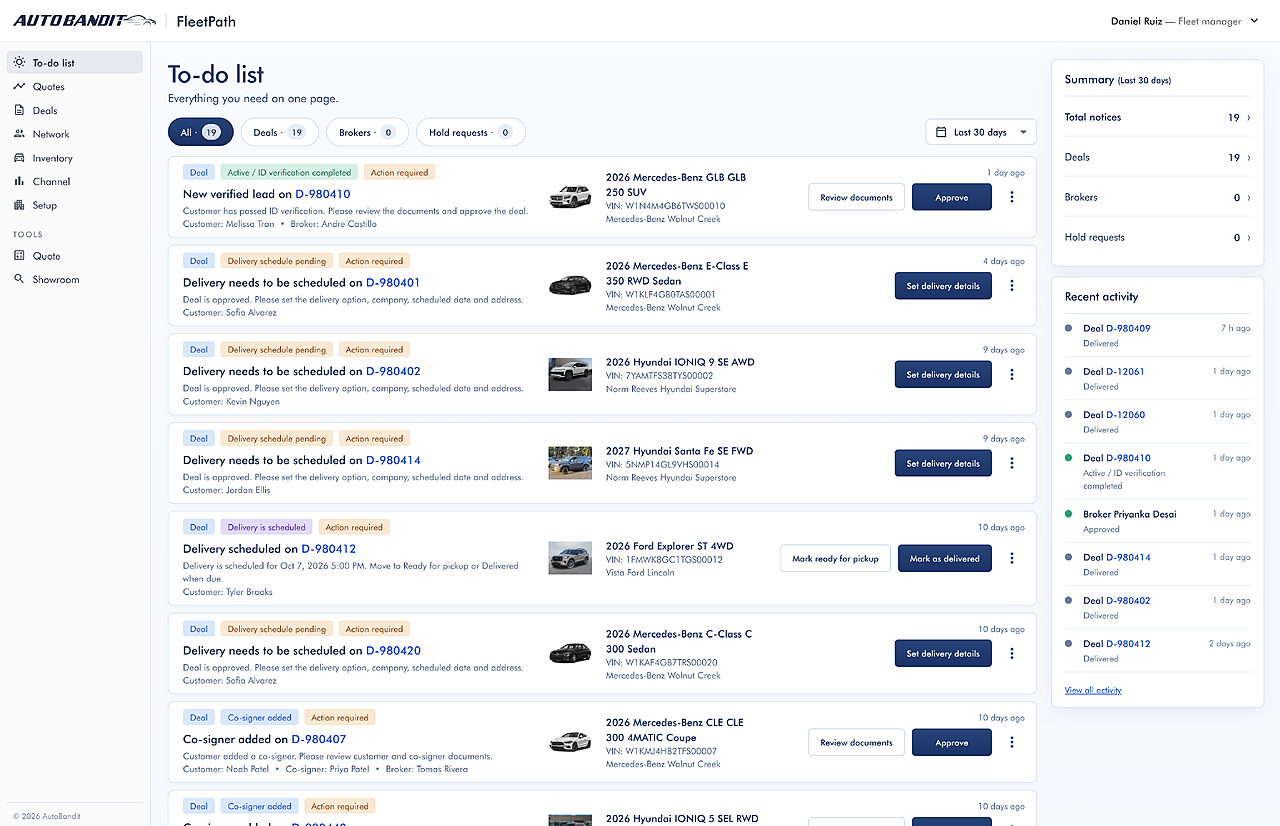Click 'Delivery is scheduled' status badge
Viewport: 1280px width, 826px height.
tap(266, 527)
